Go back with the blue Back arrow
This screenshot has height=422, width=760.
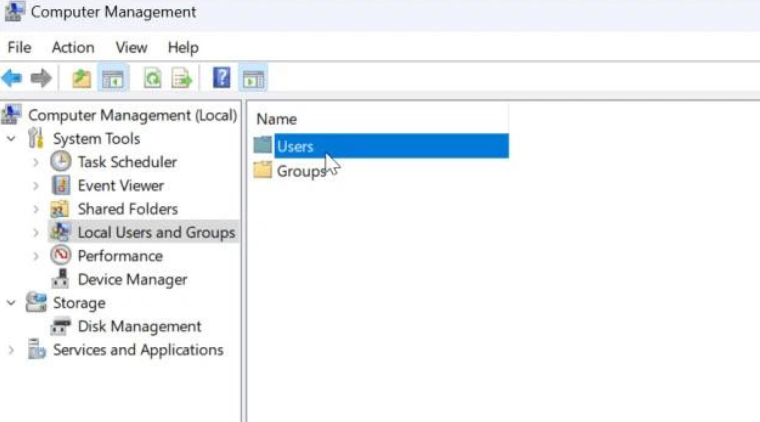12,78
